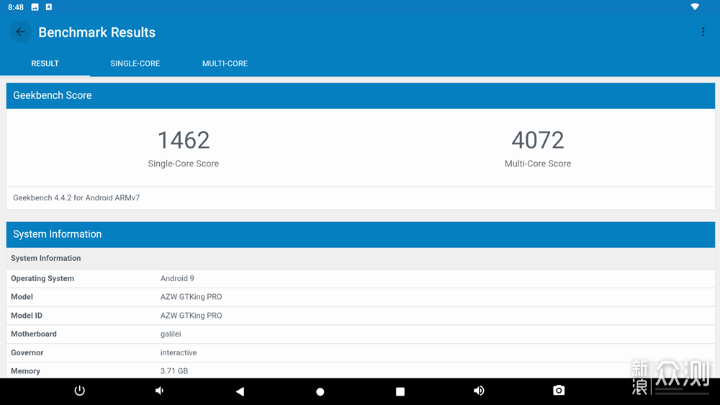
Task: Open recent apps with square button
Action: click(400, 391)
